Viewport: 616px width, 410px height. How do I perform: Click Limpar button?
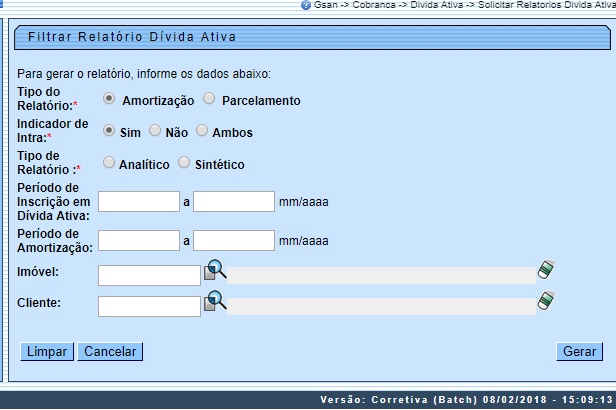coord(47,351)
